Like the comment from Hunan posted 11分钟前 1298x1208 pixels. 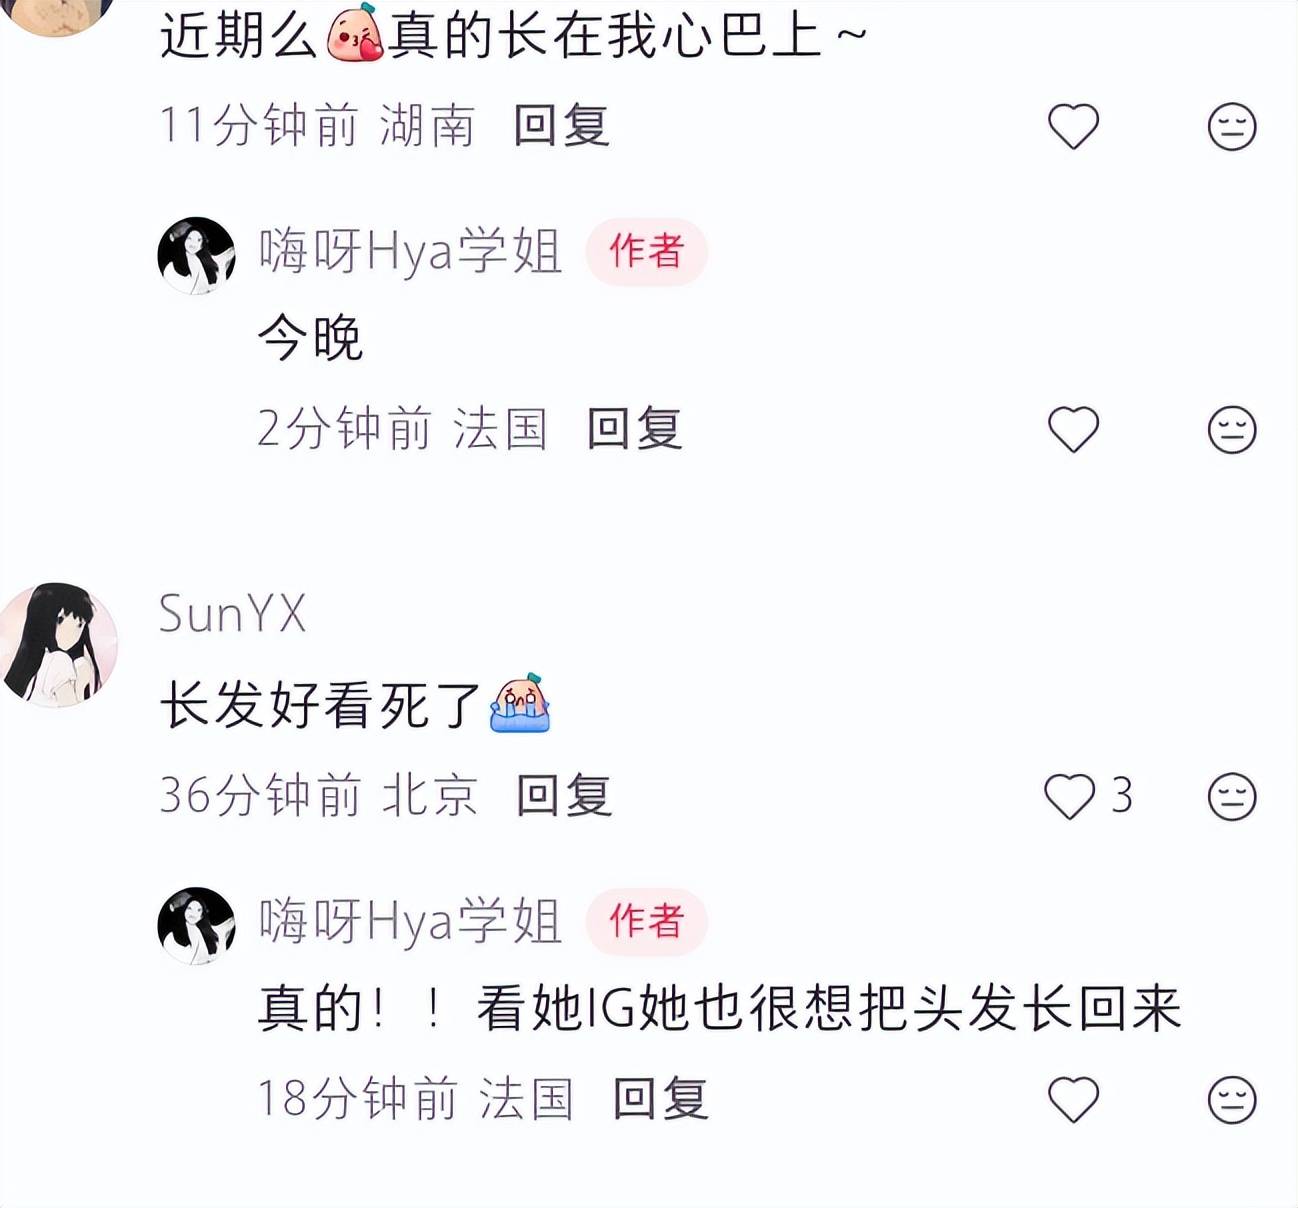pos(1073,127)
